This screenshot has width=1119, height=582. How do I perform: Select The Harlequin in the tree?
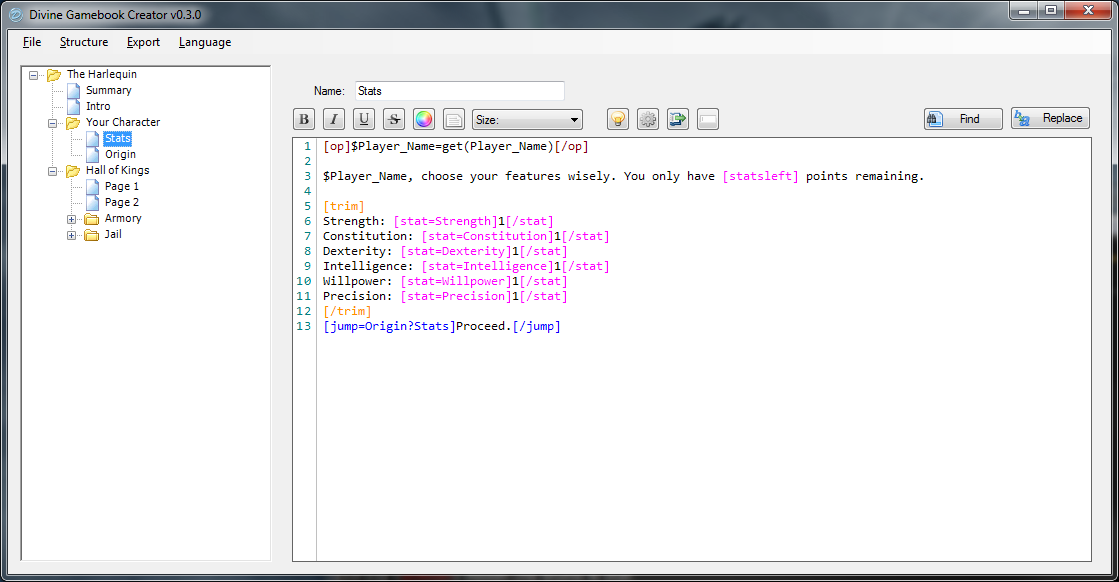[101, 74]
